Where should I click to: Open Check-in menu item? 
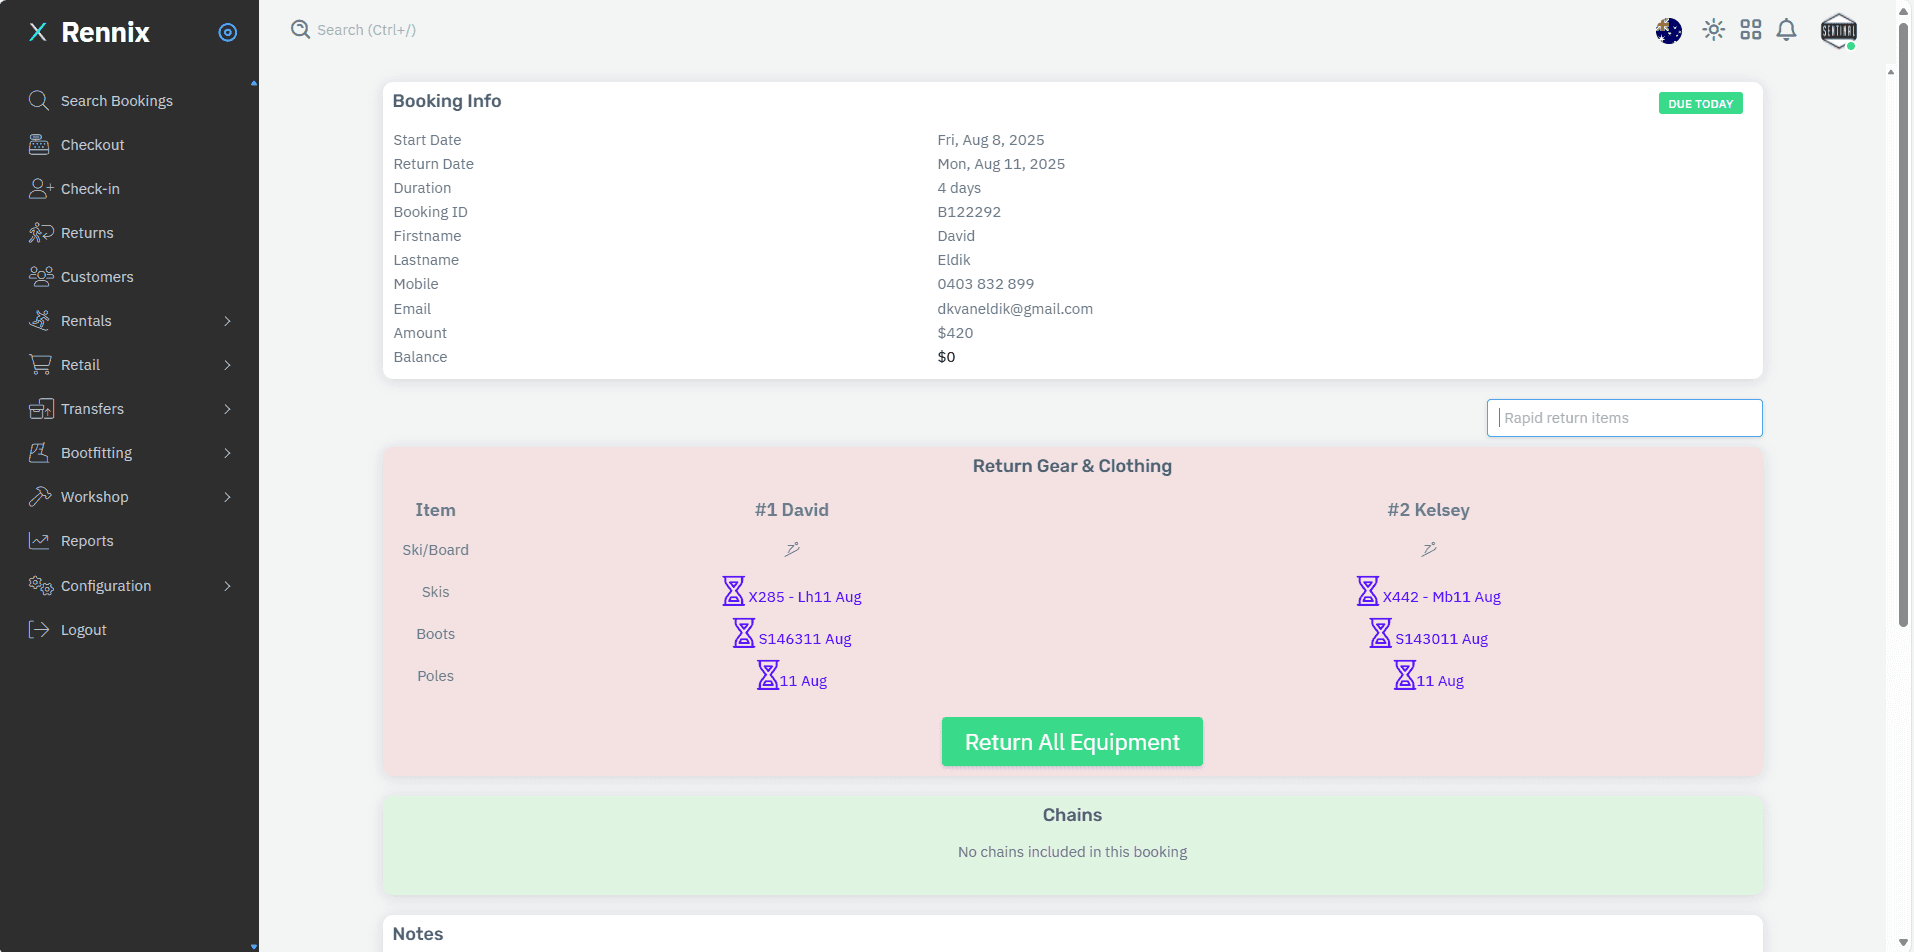[x=90, y=189]
